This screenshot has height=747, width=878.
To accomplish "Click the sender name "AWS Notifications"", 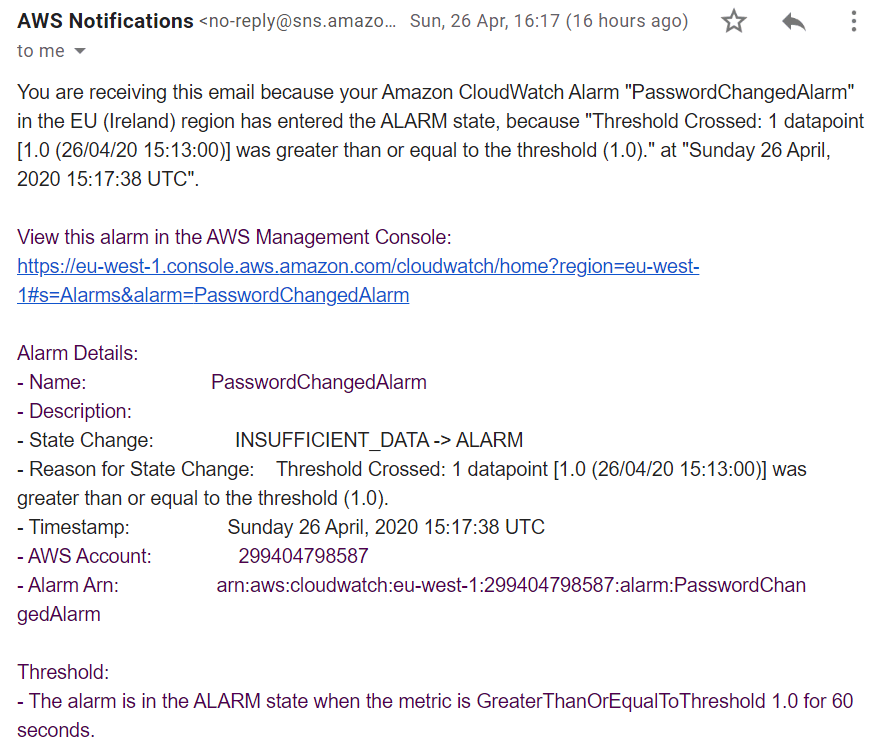I will [x=105, y=21].
